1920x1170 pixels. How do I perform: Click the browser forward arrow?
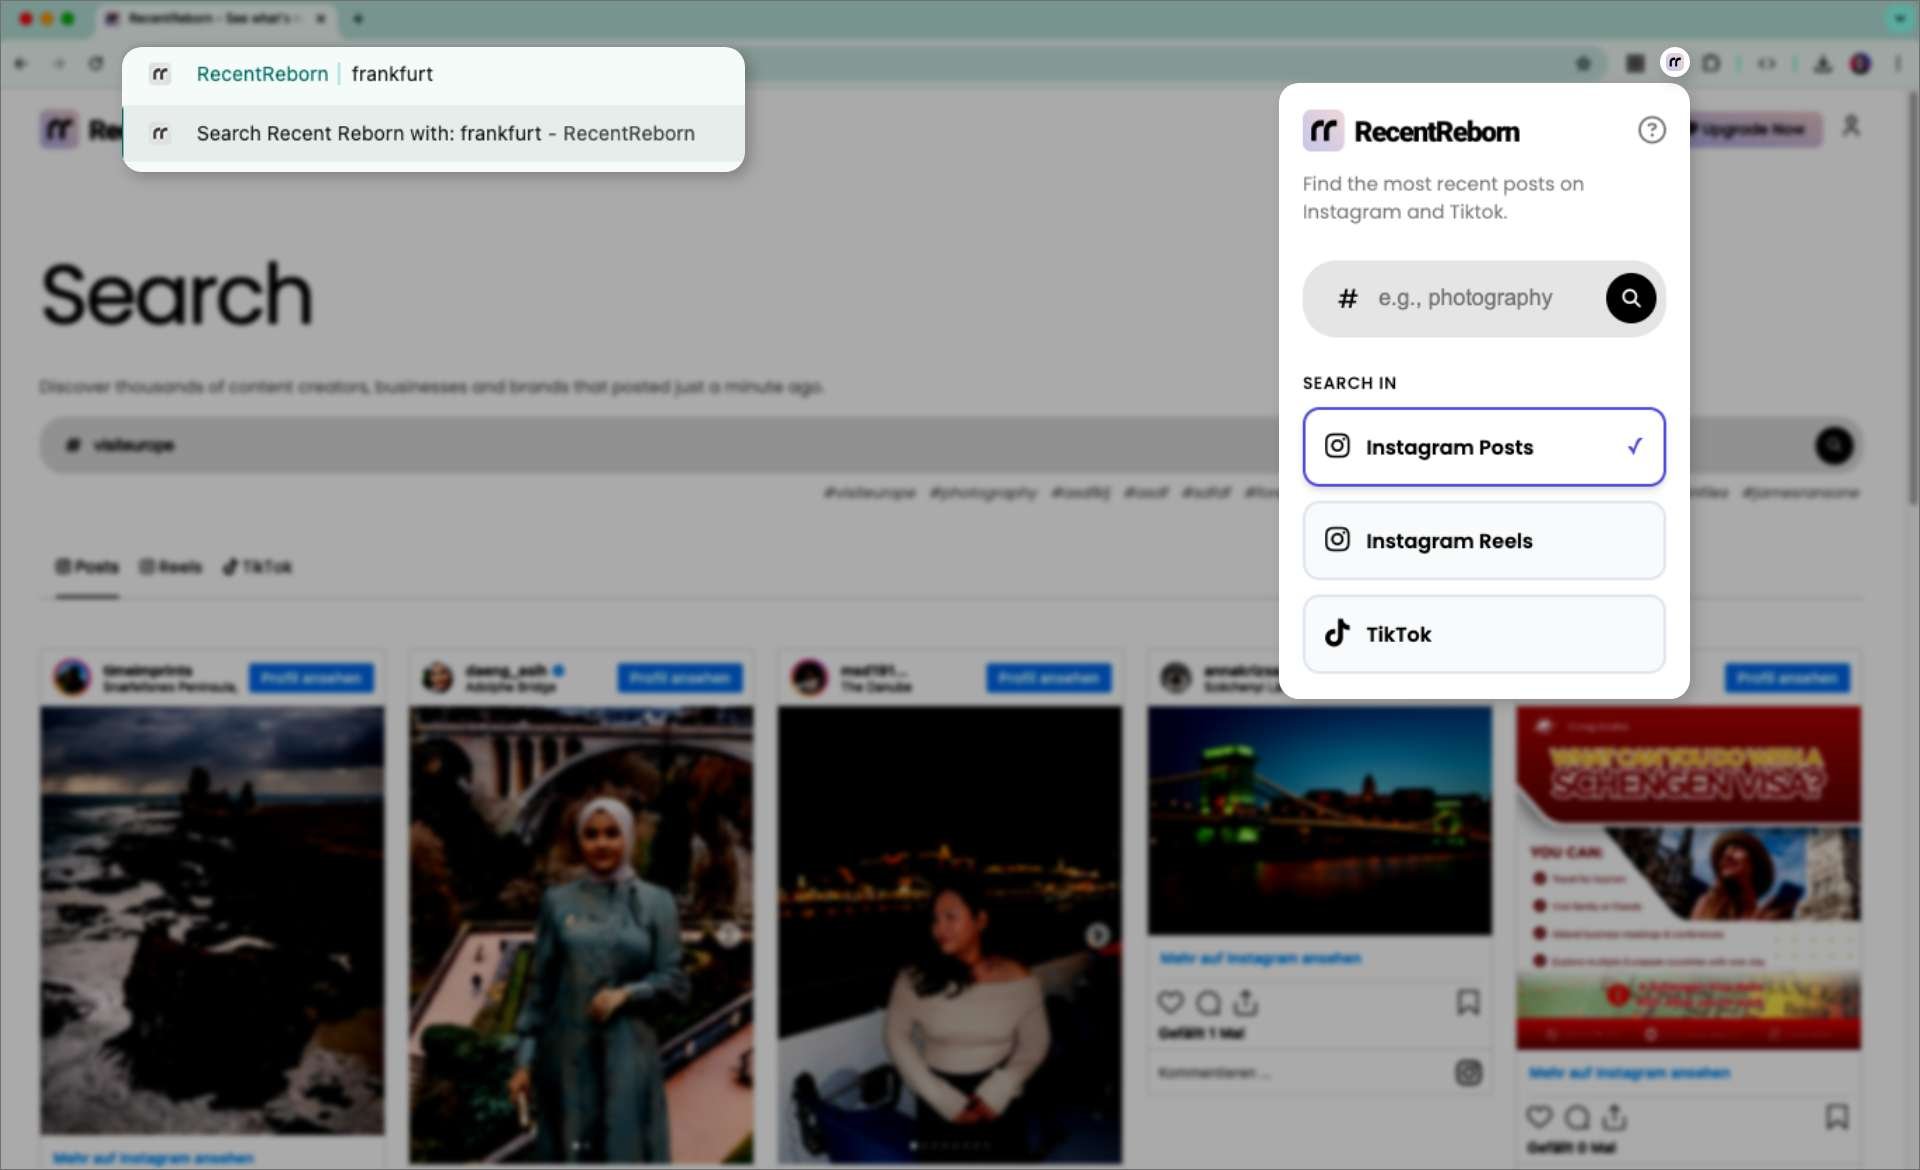(59, 63)
